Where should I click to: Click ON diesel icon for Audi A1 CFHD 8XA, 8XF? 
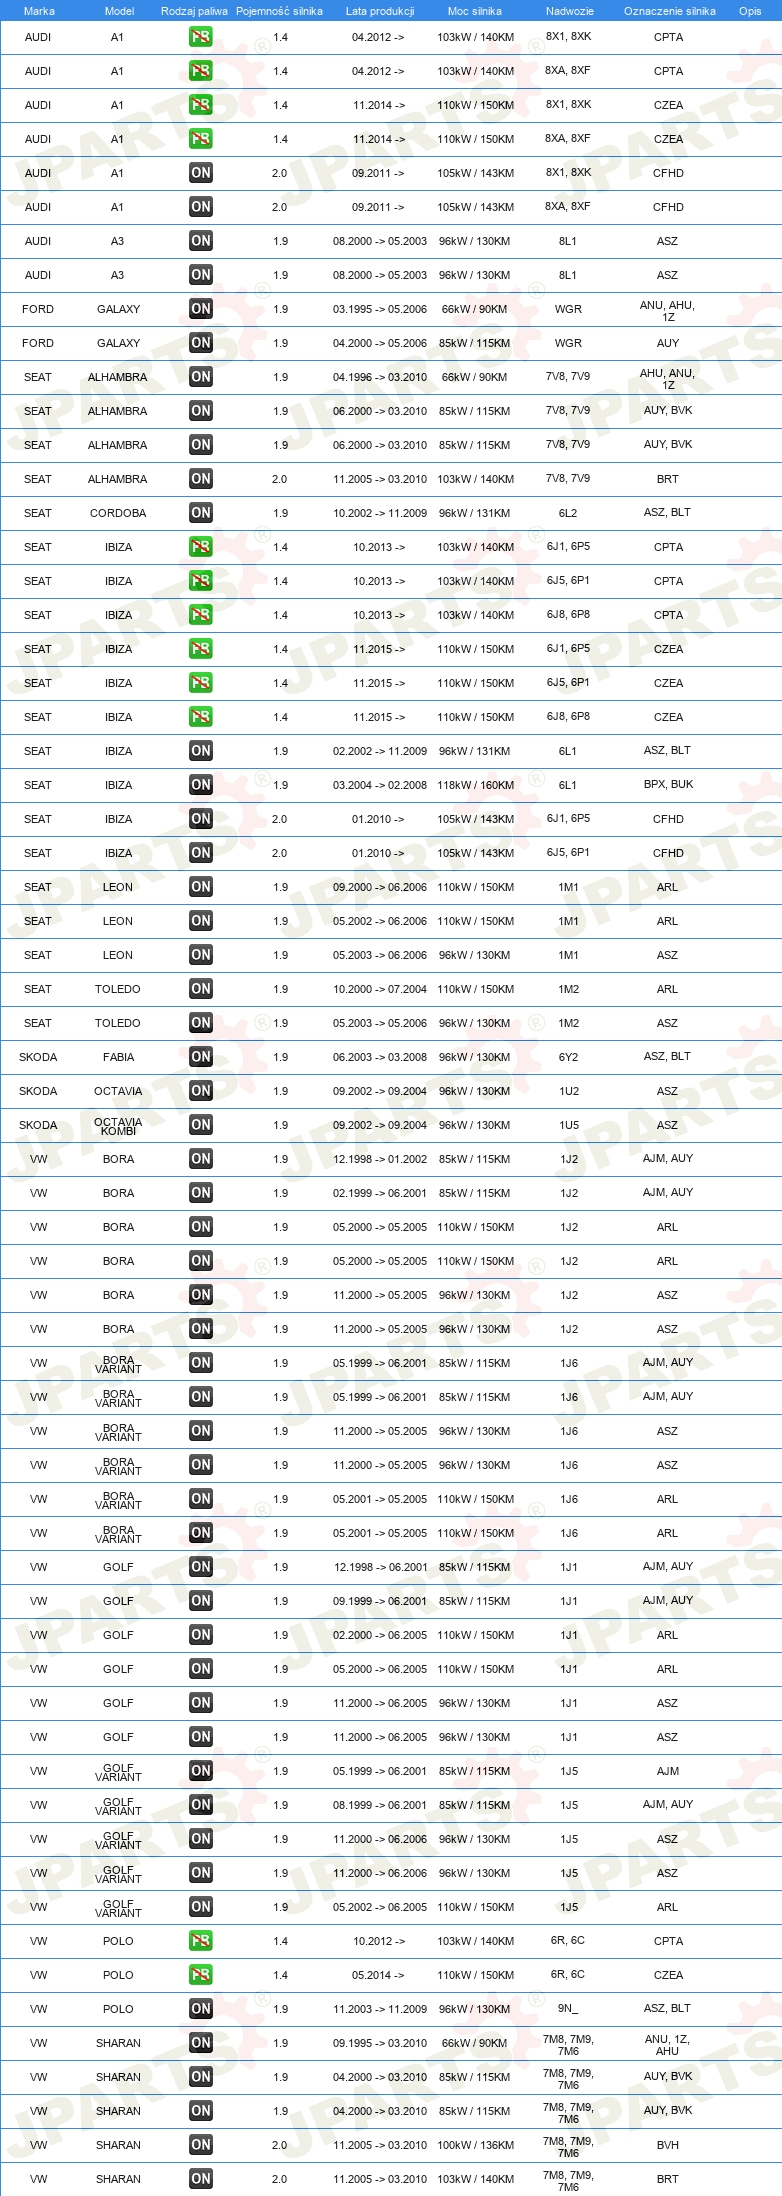point(201,207)
